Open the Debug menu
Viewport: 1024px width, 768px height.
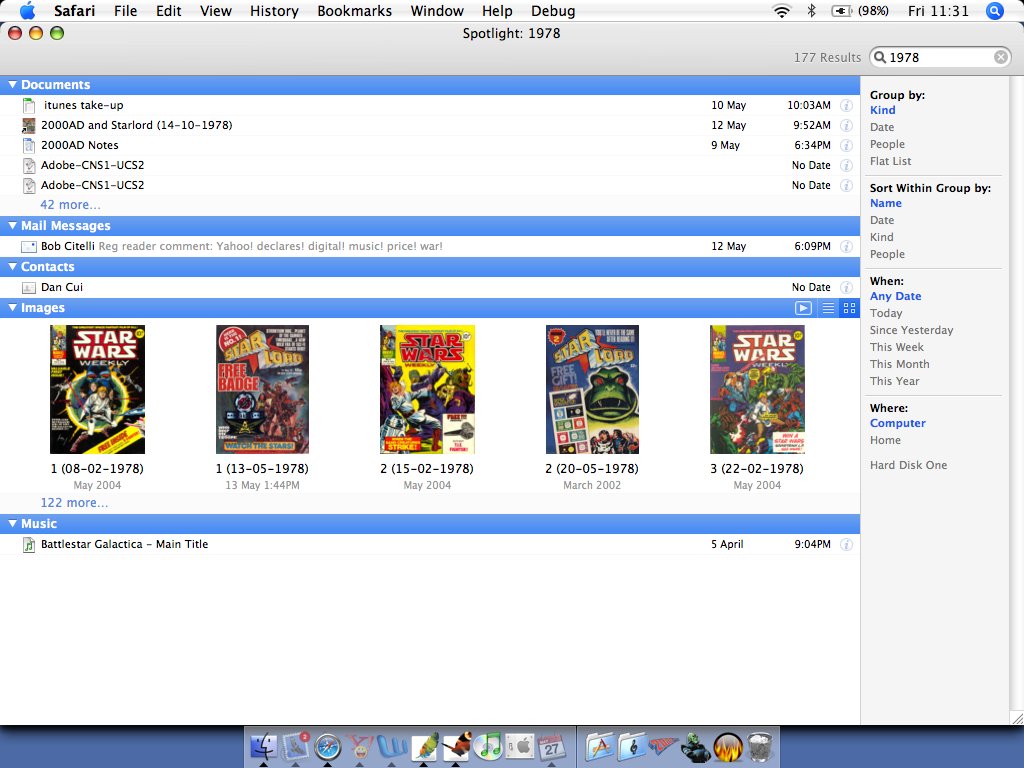coord(553,10)
